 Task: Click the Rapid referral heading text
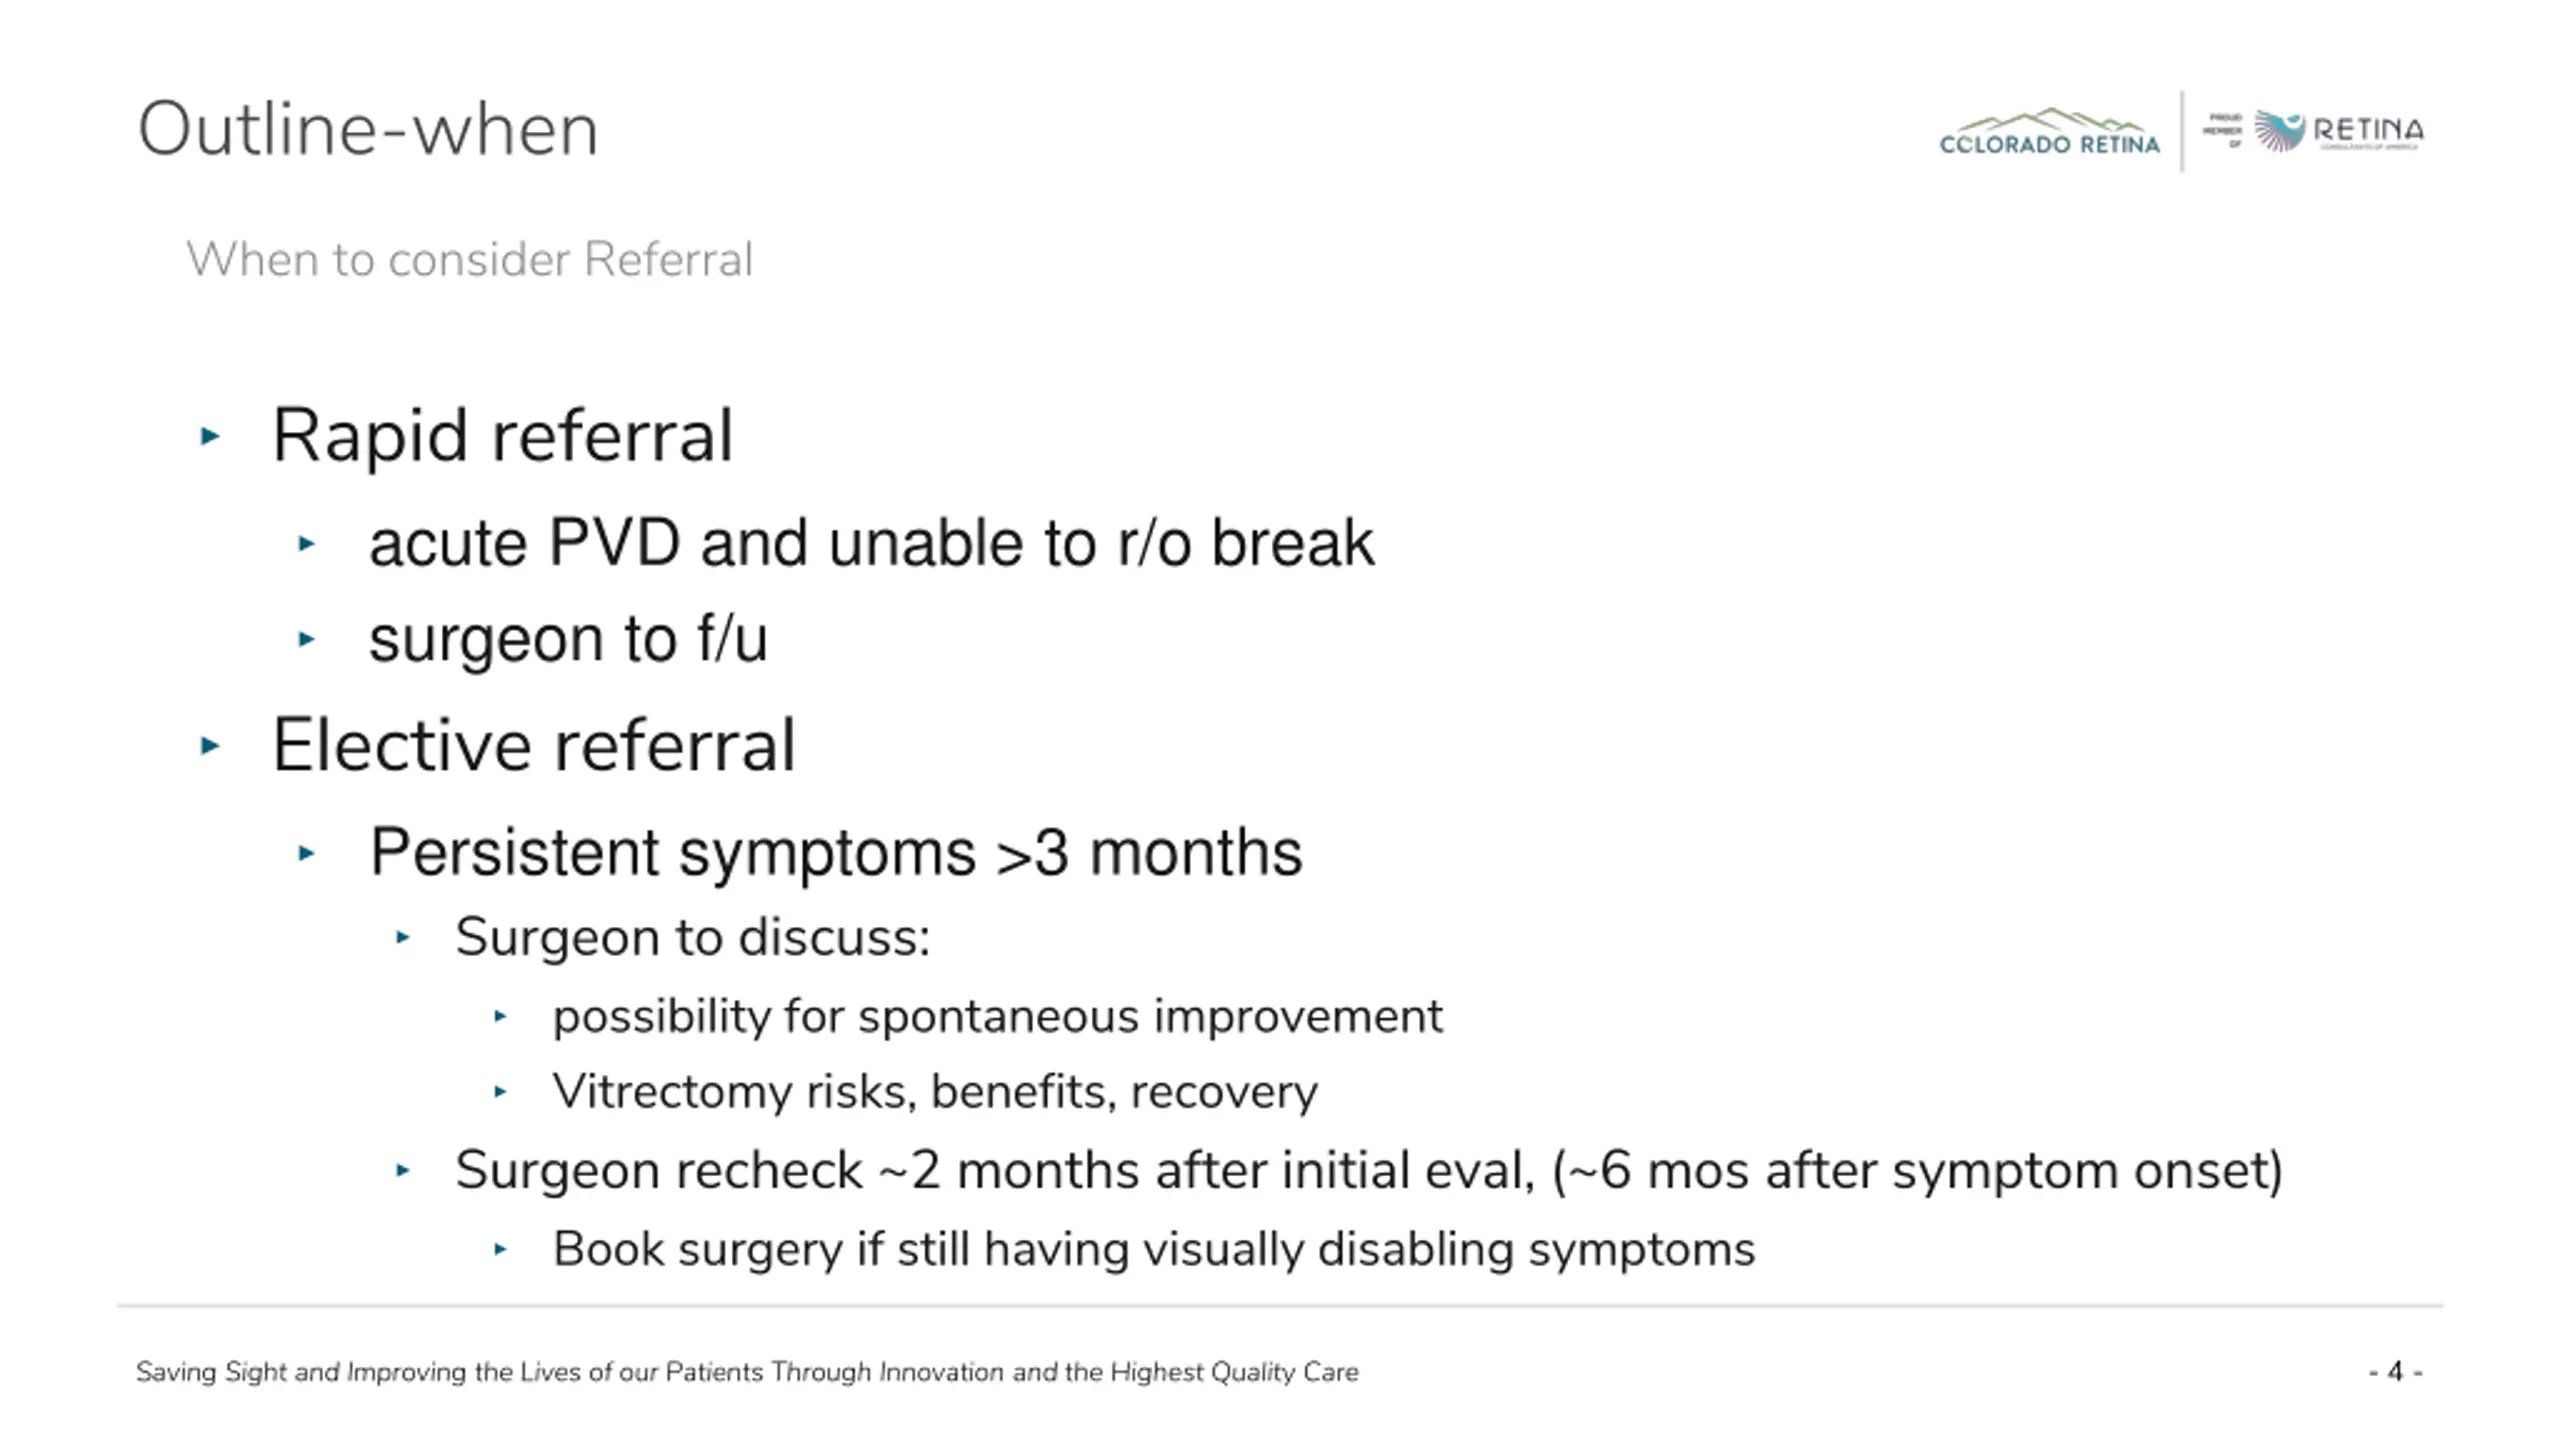click(x=503, y=436)
